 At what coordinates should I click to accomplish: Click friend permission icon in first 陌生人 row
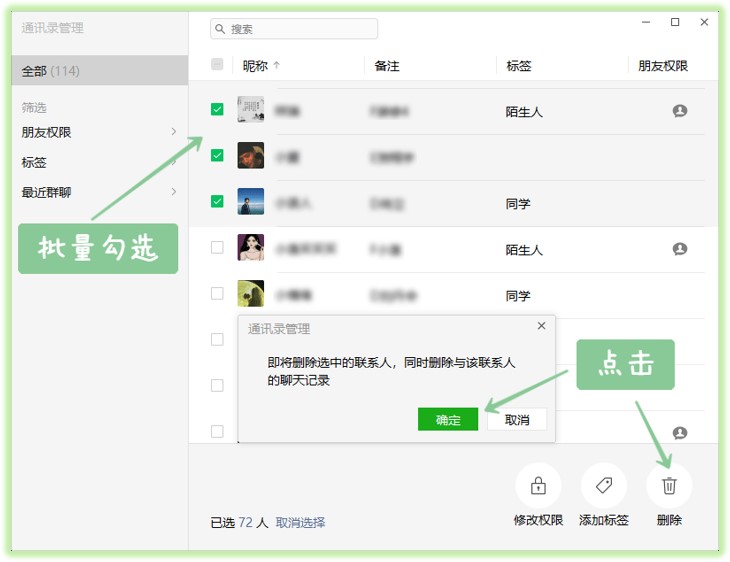(x=680, y=111)
